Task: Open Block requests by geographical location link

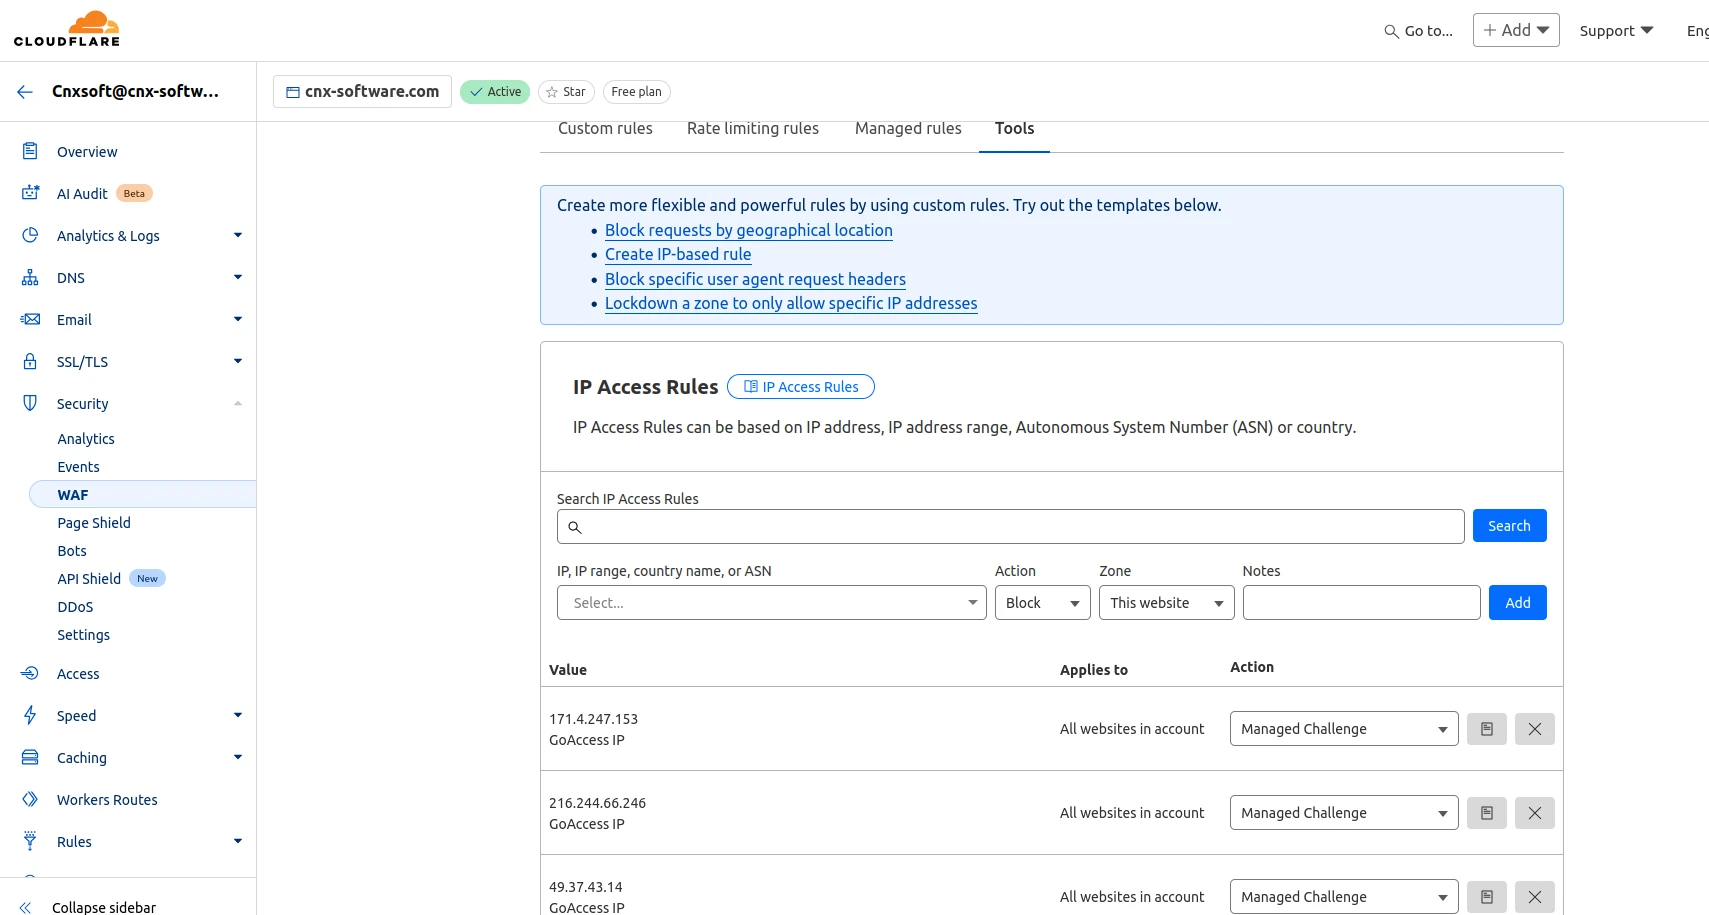Action: pyautogui.click(x=748, y=230)
